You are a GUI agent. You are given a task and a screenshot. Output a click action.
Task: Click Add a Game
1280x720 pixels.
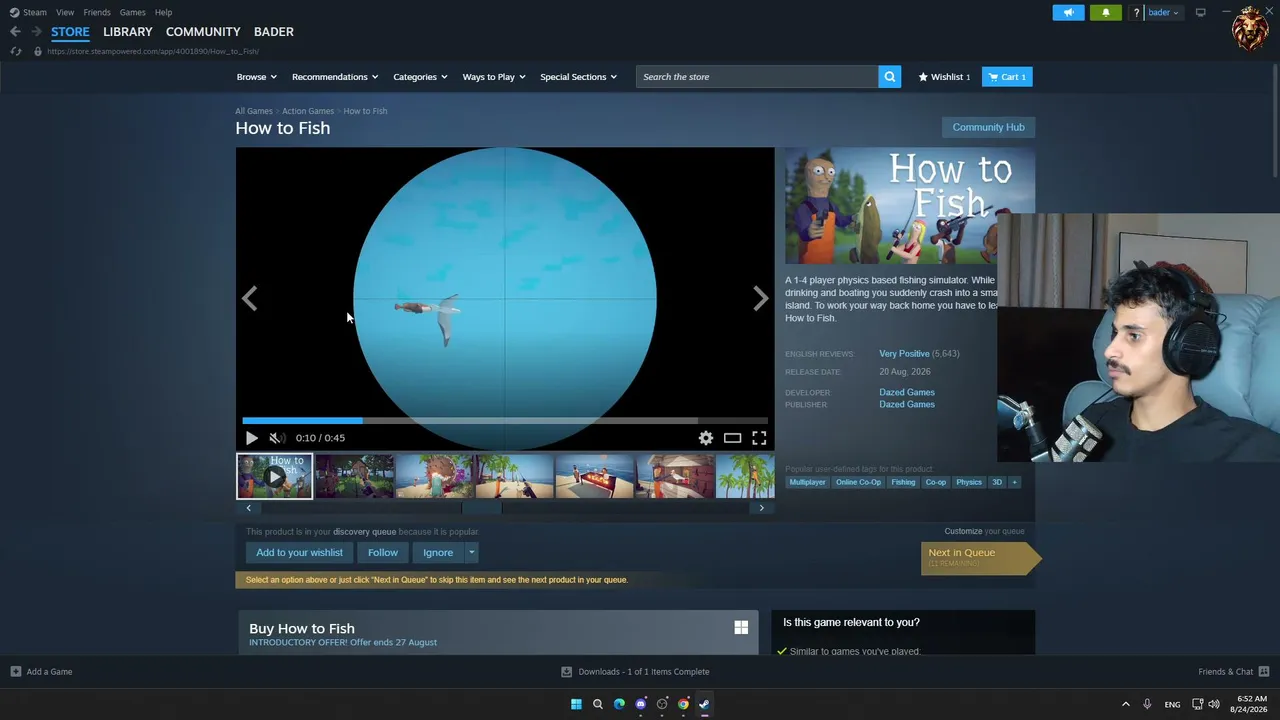(41, 672)
